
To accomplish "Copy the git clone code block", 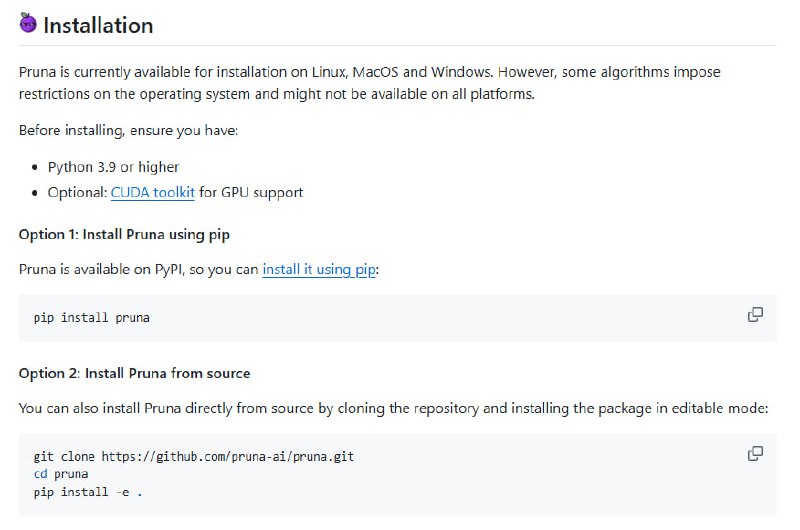I will [755, 454].
